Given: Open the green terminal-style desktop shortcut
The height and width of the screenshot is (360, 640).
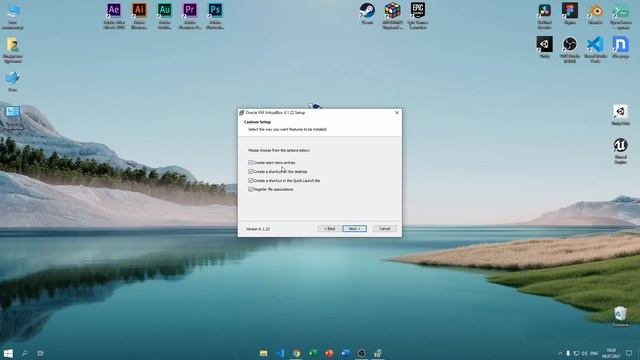Looking at the screenshot, I should coord(620,16).
